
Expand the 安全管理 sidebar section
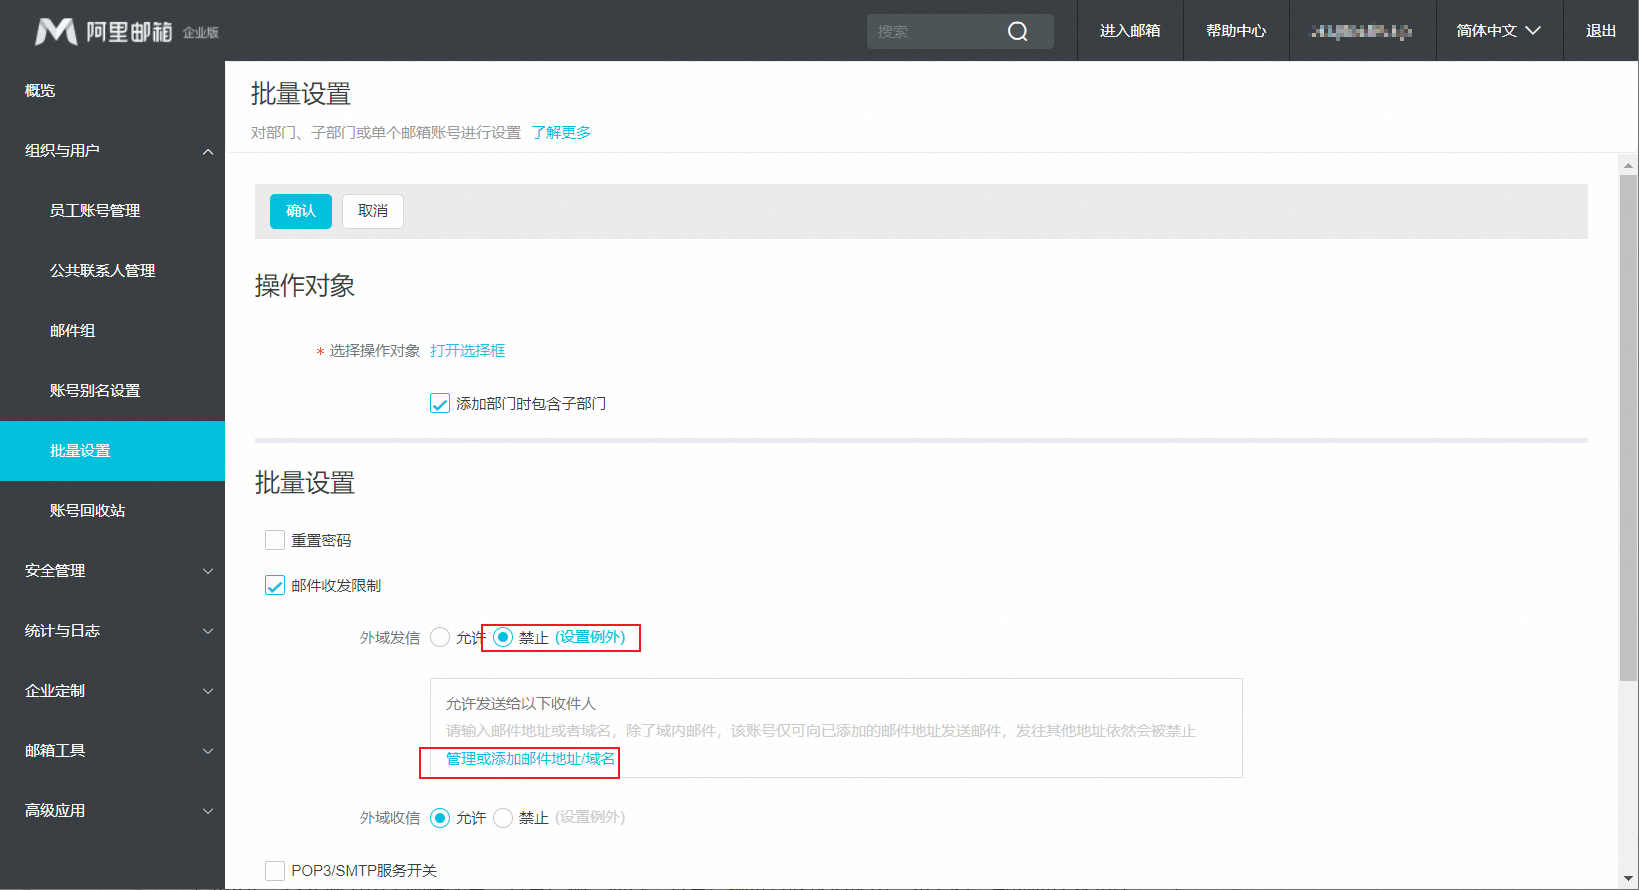click(112, 571)
